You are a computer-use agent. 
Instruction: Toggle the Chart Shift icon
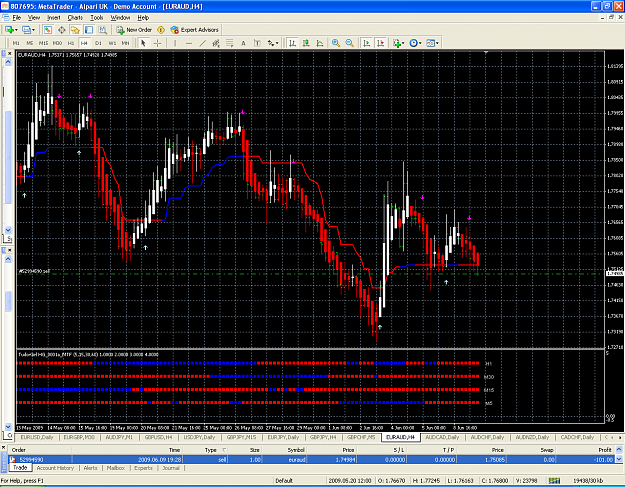[x=381, y=43]
